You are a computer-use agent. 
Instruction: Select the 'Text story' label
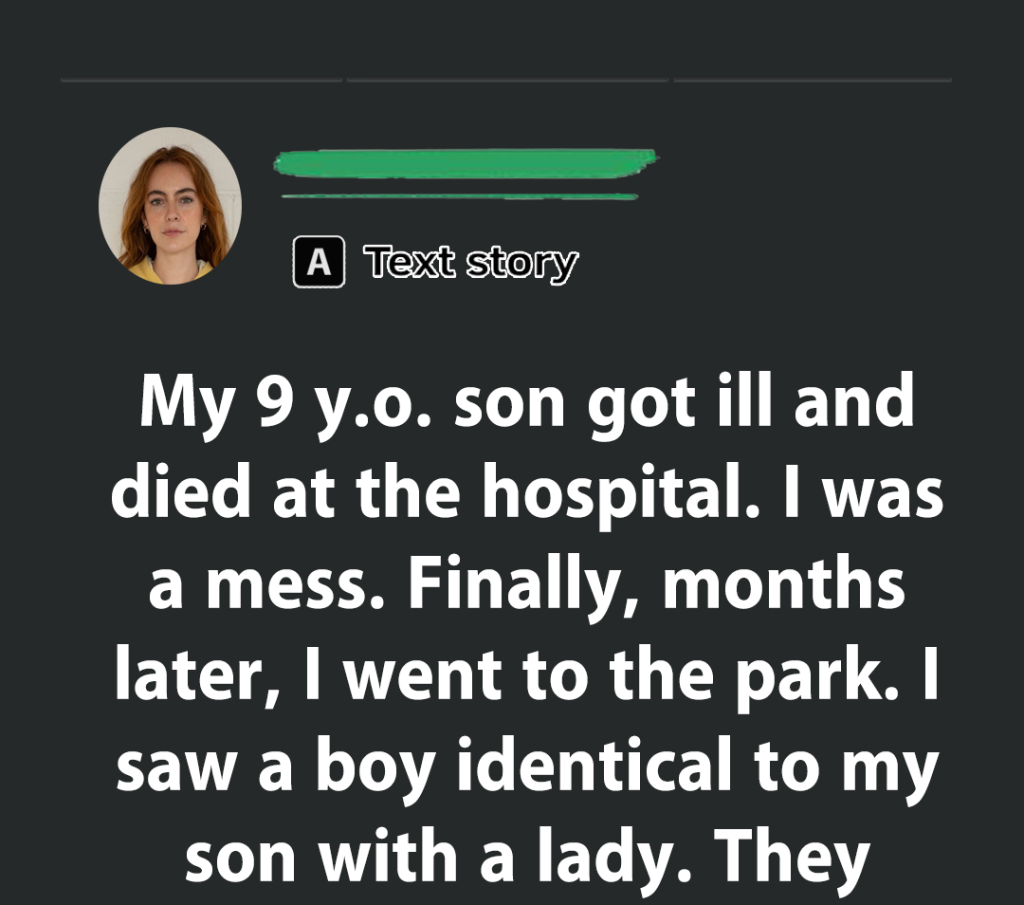[x=471, y=263]
